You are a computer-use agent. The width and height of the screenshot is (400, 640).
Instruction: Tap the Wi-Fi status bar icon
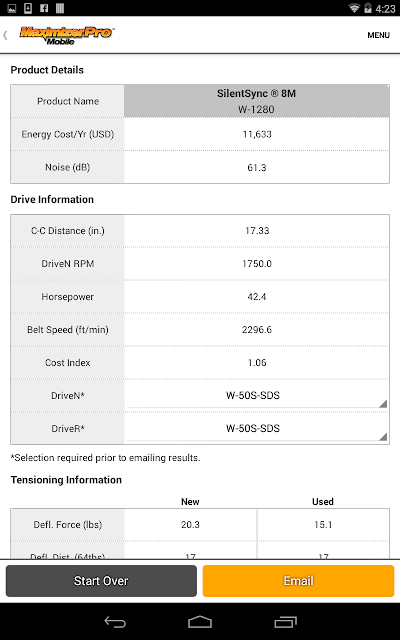[354, 8]
